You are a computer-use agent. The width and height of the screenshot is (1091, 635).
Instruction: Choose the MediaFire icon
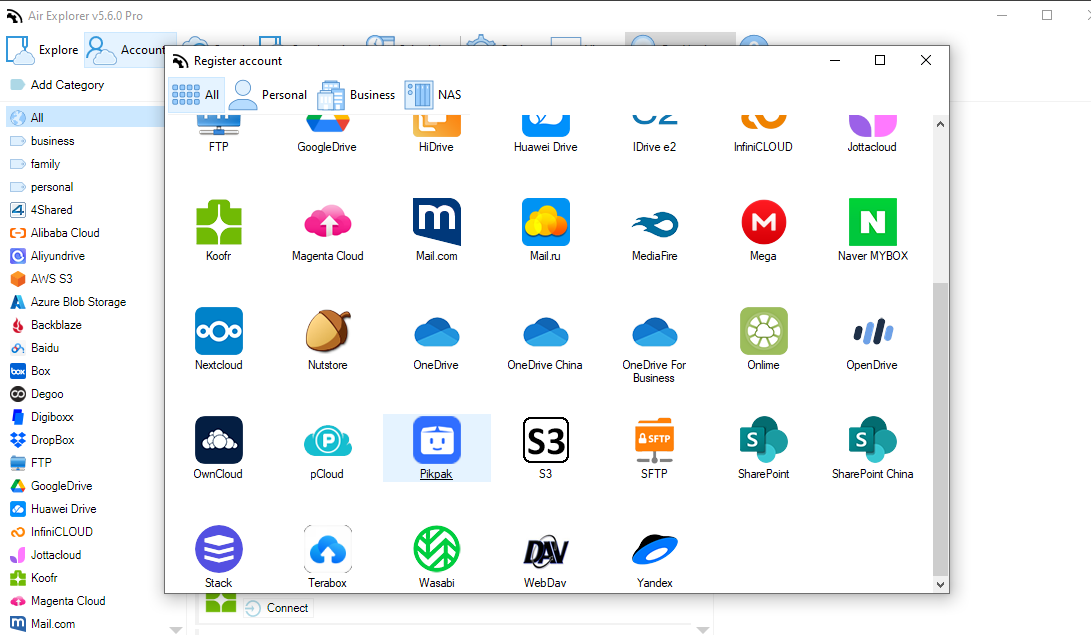click(x=654, y=222)
